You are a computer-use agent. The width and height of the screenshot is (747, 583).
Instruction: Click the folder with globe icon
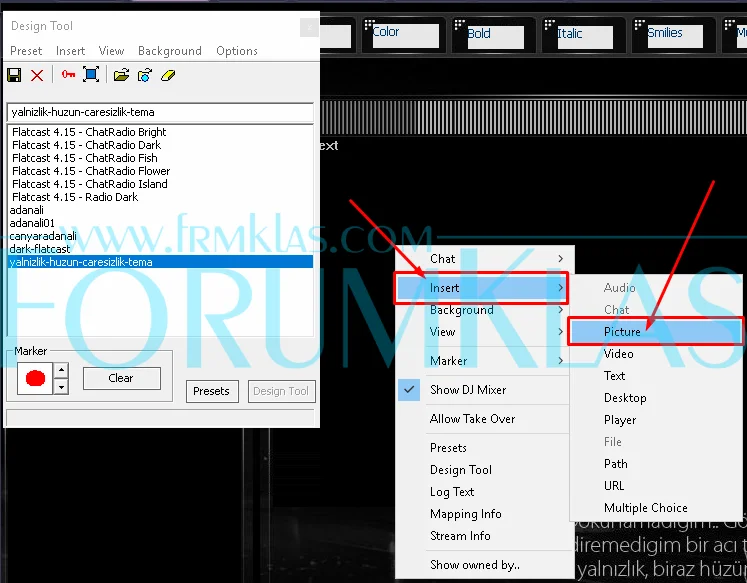point(145,75)
